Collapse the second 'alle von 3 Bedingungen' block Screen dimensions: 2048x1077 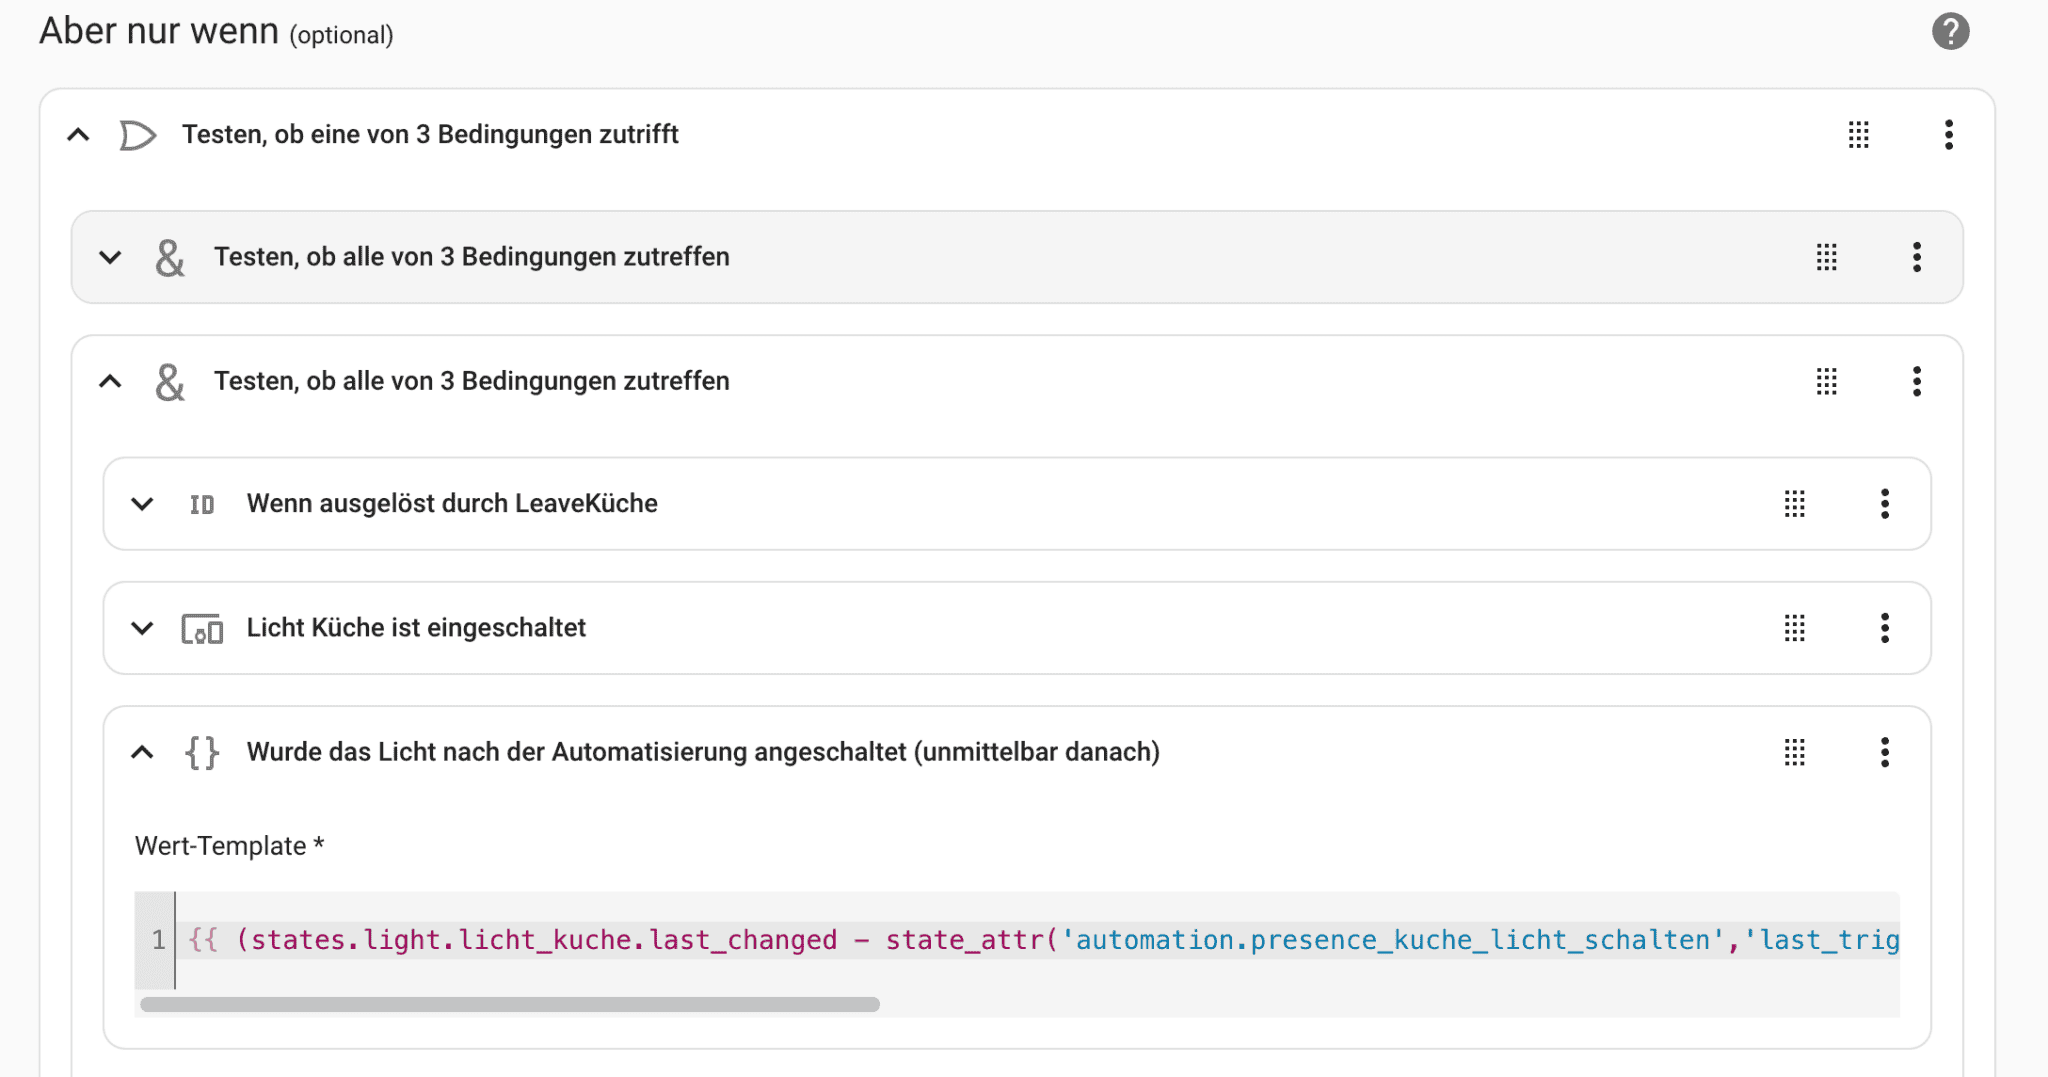[110, 381]
